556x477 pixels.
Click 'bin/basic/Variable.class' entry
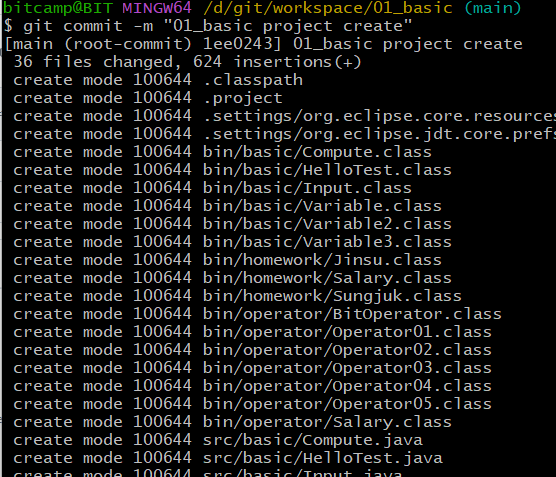coord(322,206)
